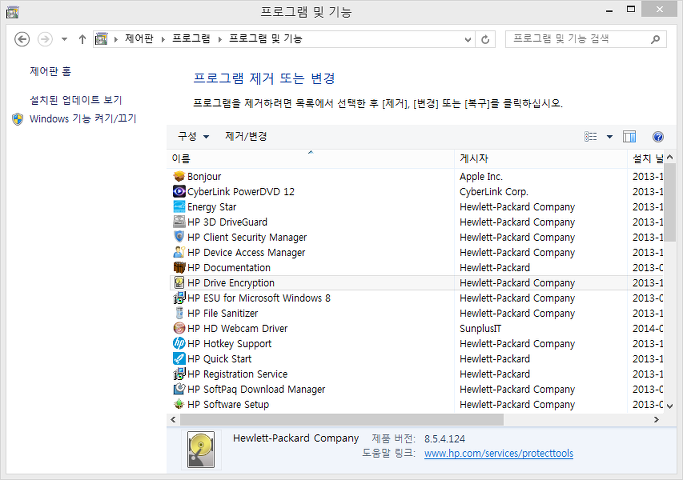Open Windows 기능 켜기/끄기 link
This screenshot has height=480, width=683.
(83, 118)
